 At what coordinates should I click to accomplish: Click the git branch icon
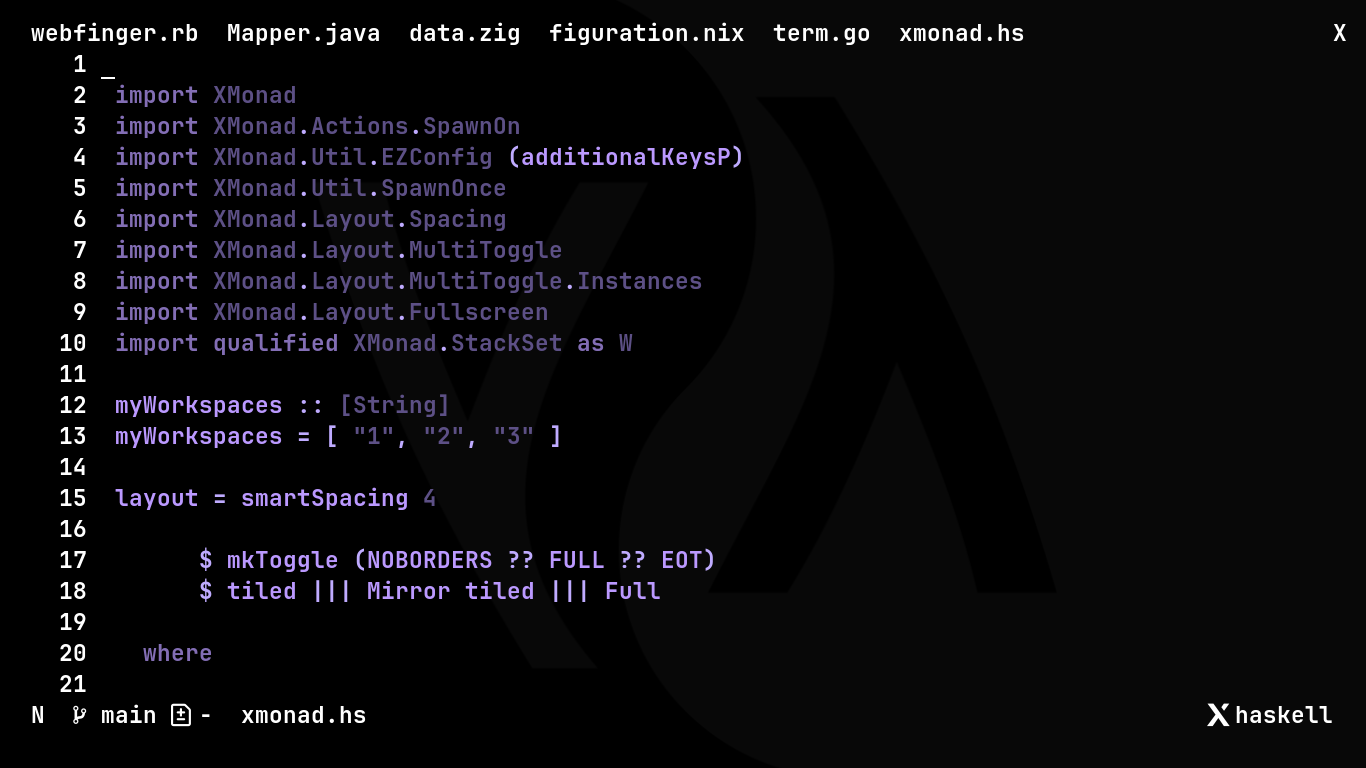pos(79,715)
